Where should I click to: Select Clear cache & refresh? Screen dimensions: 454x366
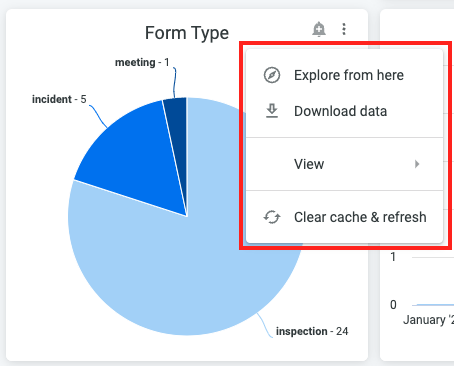[x=360, y=217]
